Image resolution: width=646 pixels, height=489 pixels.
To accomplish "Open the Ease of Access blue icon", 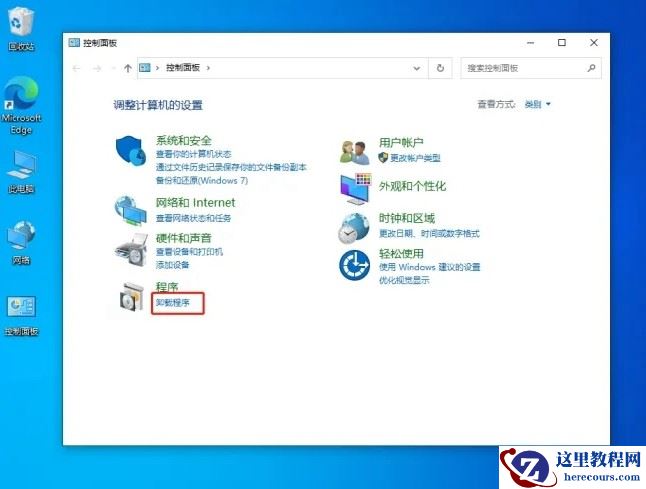I will point(354,265).
